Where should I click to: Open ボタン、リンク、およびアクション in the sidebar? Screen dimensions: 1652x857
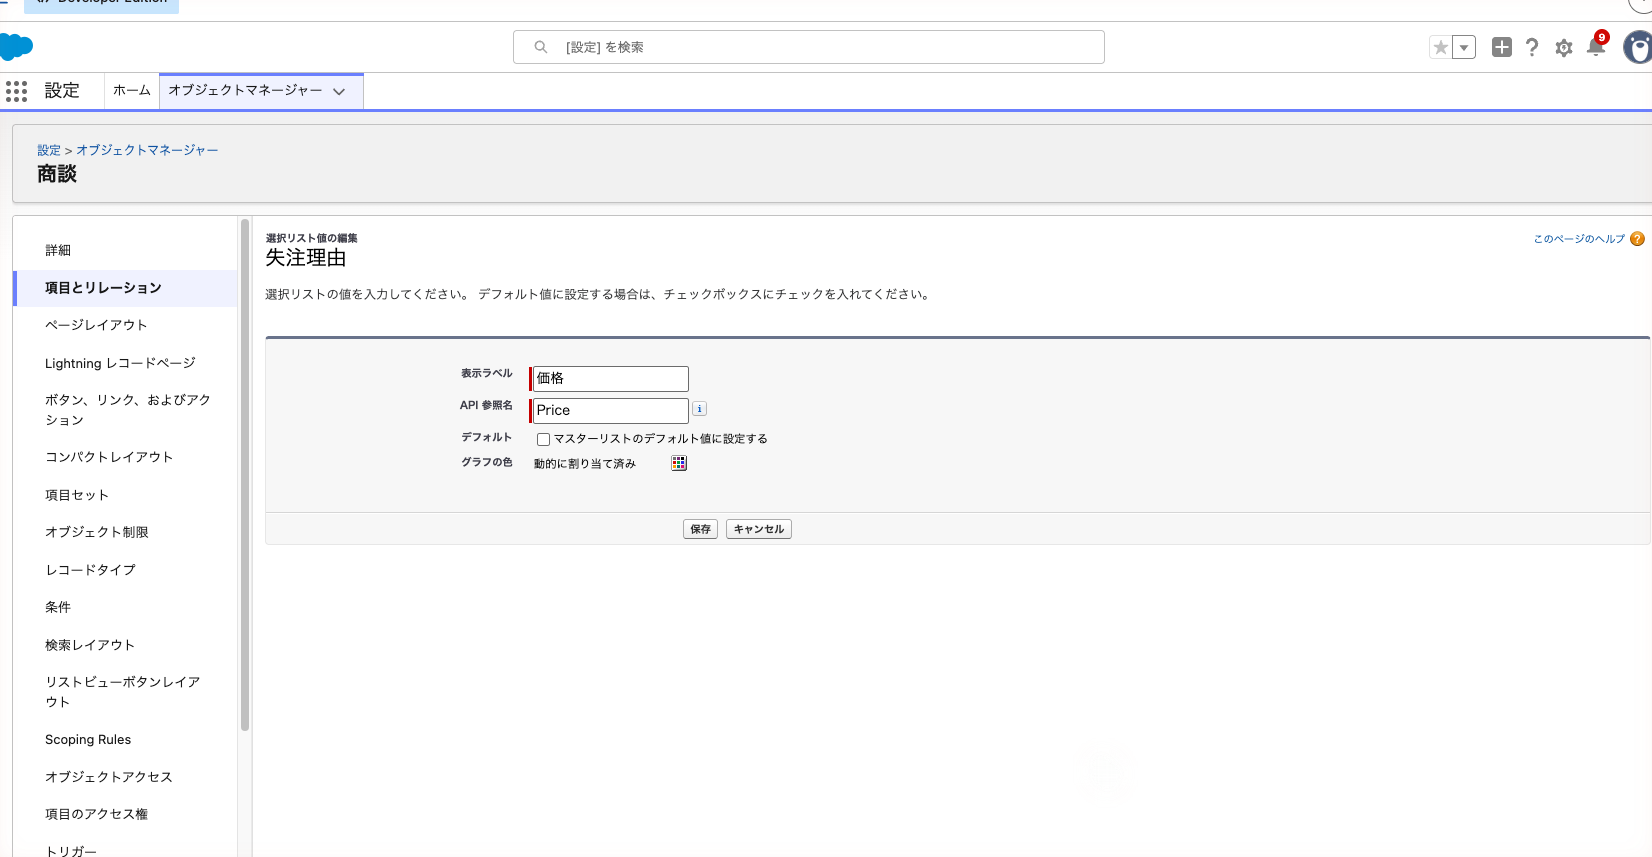pyautogui.click(x=126, y=410)
